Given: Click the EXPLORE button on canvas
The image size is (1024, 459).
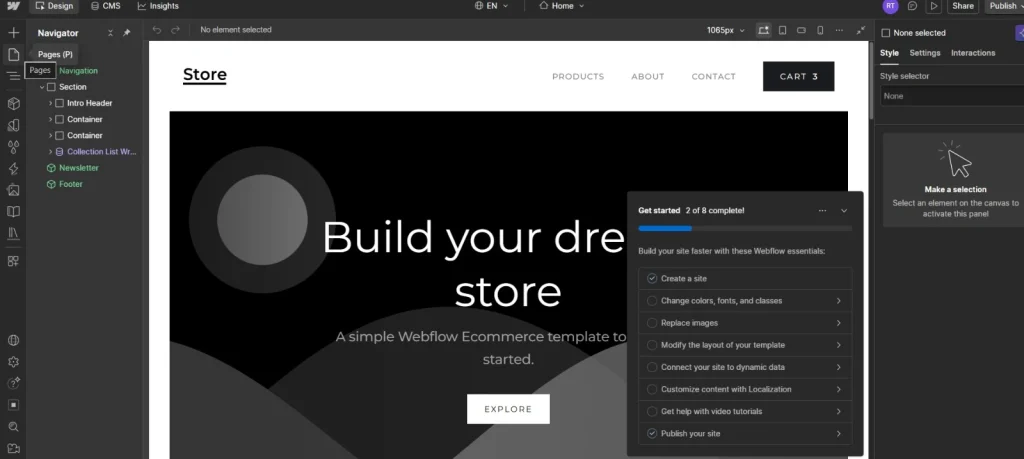Looking at the screenshot, I should tap(508, 409).
